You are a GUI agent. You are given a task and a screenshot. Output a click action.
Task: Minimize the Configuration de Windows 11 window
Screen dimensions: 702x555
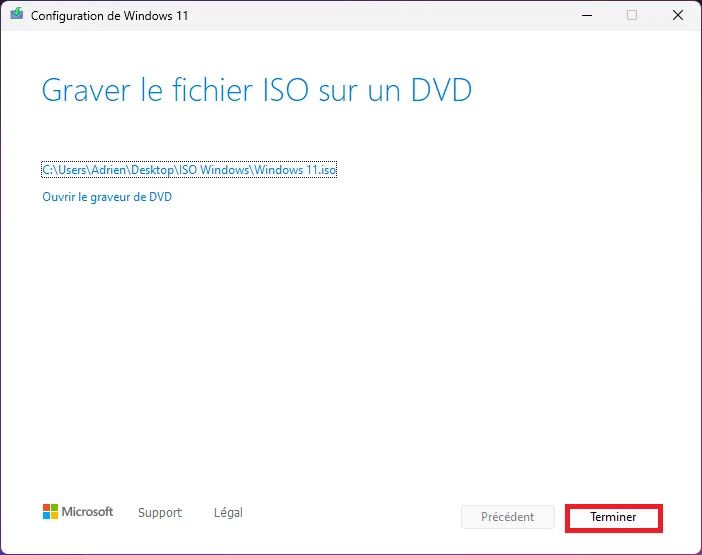587,15
